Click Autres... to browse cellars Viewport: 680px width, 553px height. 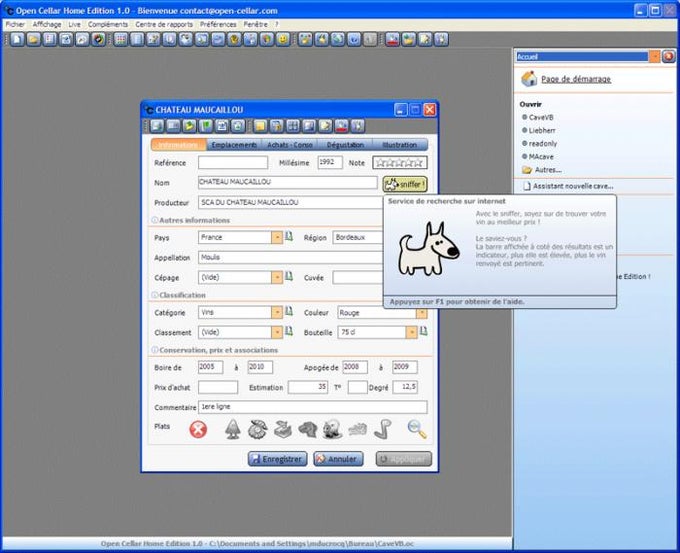[548, 170]
